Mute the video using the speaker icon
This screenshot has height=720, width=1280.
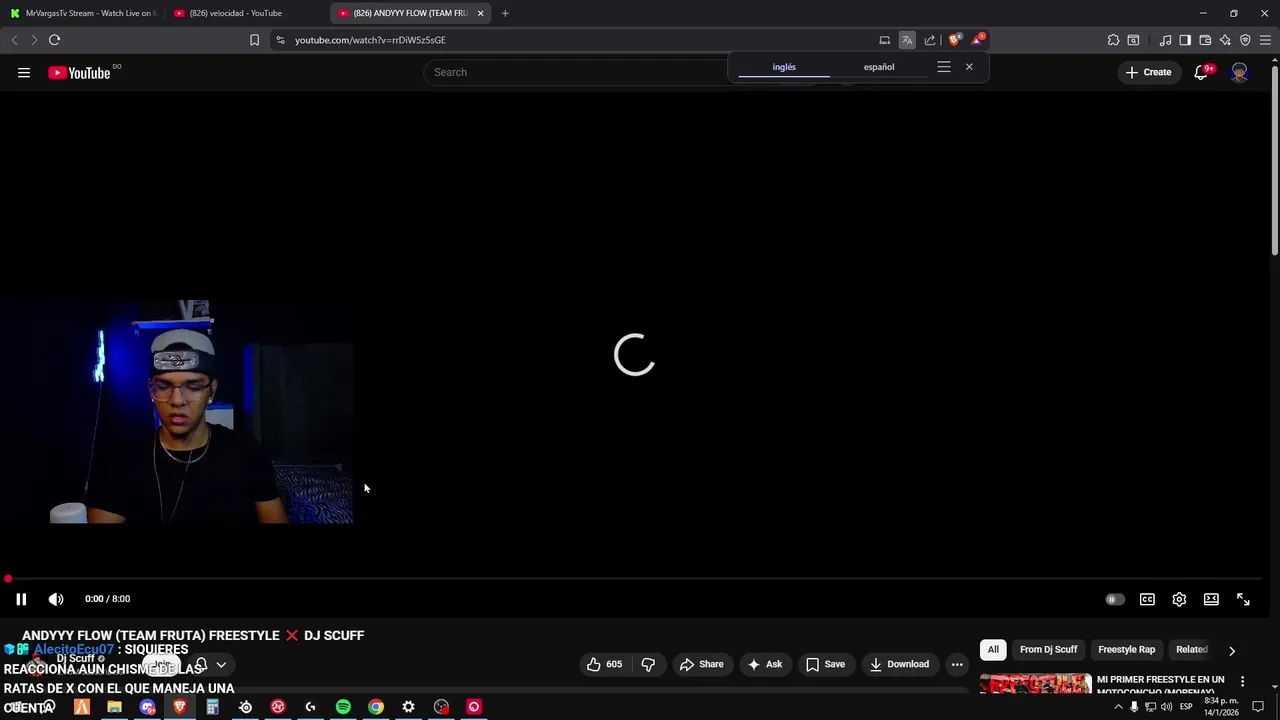[56, 599]
